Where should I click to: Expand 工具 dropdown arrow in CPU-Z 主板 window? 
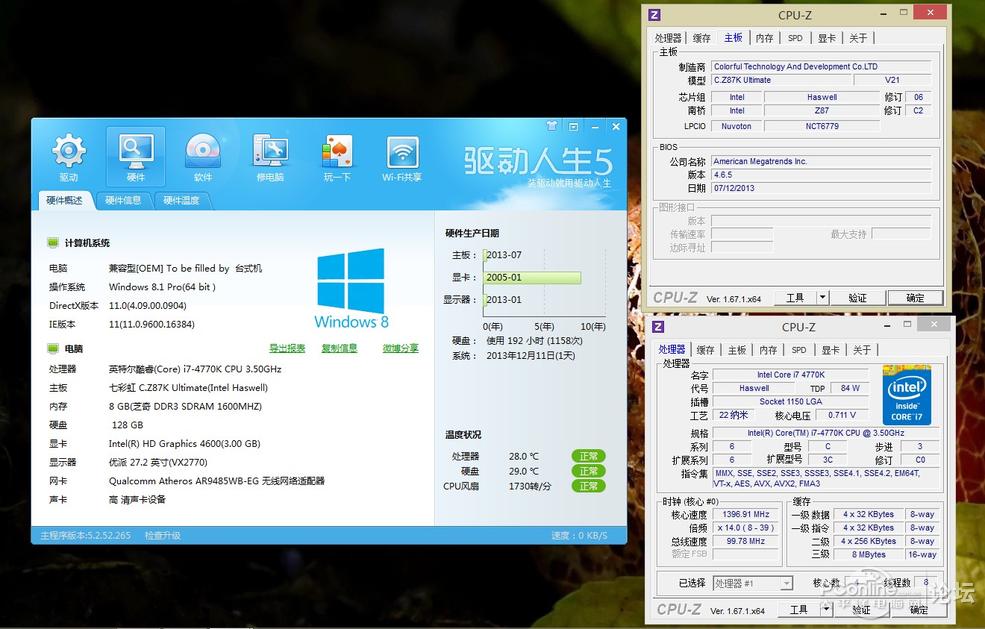pos(823,297)
